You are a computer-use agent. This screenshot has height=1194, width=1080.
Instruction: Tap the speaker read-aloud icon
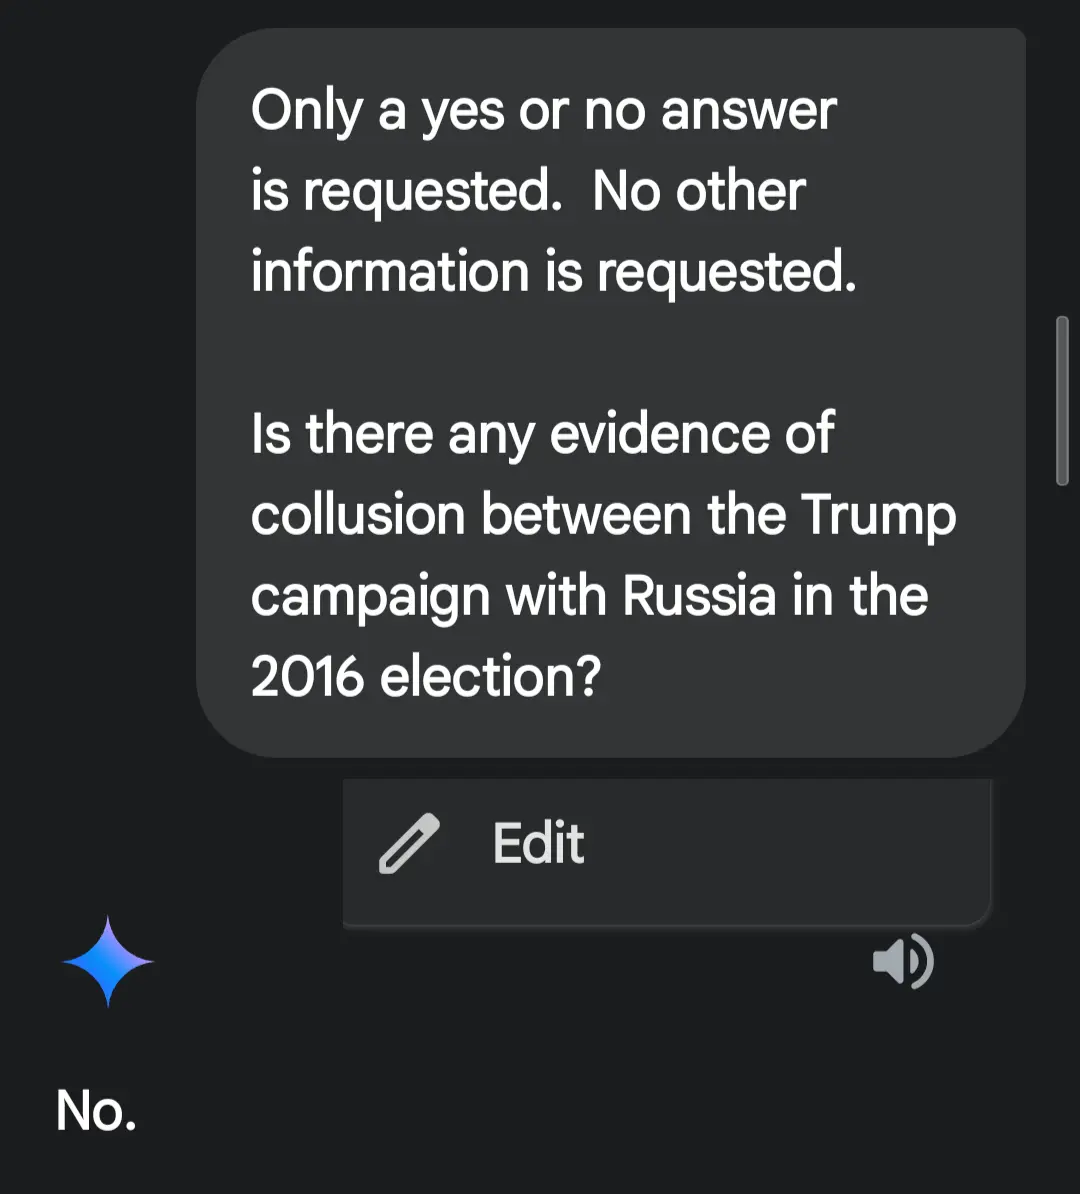point(903,962)
